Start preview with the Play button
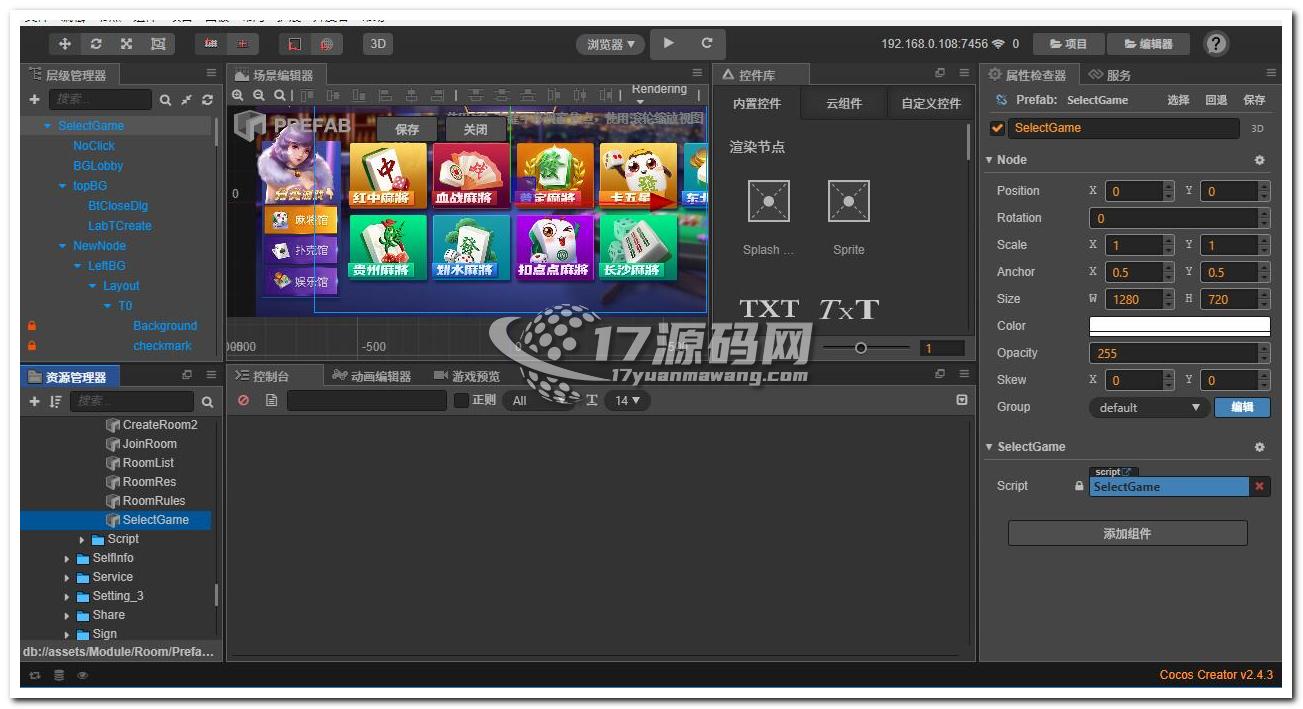 [x=669, y=43]
